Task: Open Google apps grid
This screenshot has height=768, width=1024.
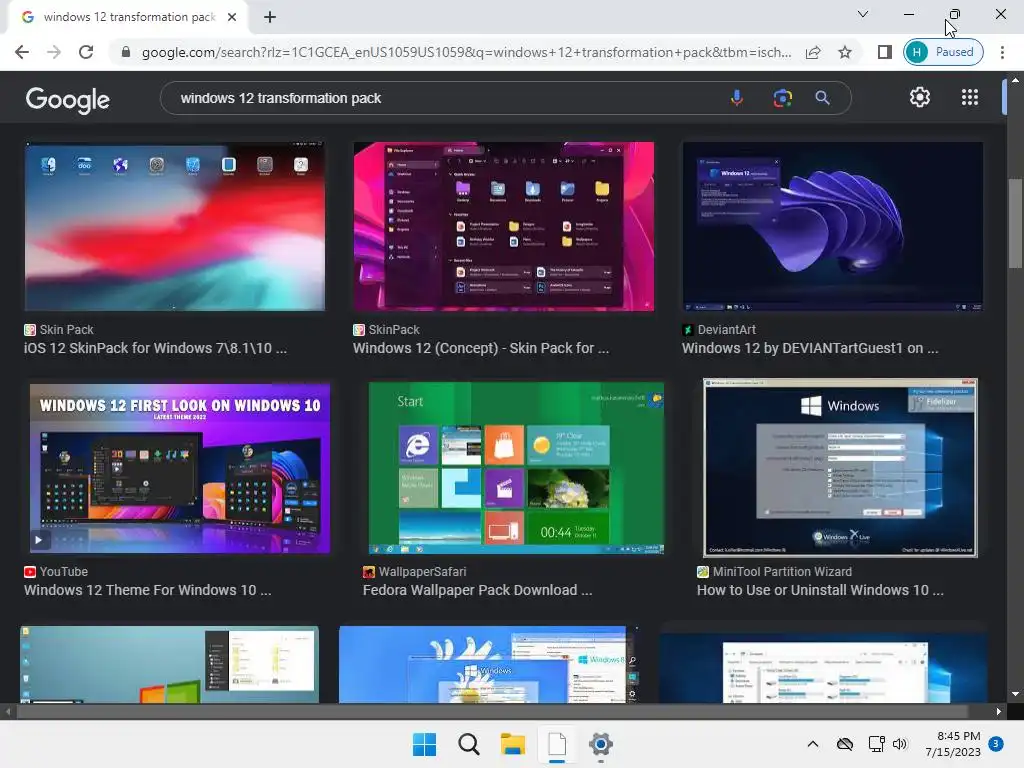Action: pos(970,97)
